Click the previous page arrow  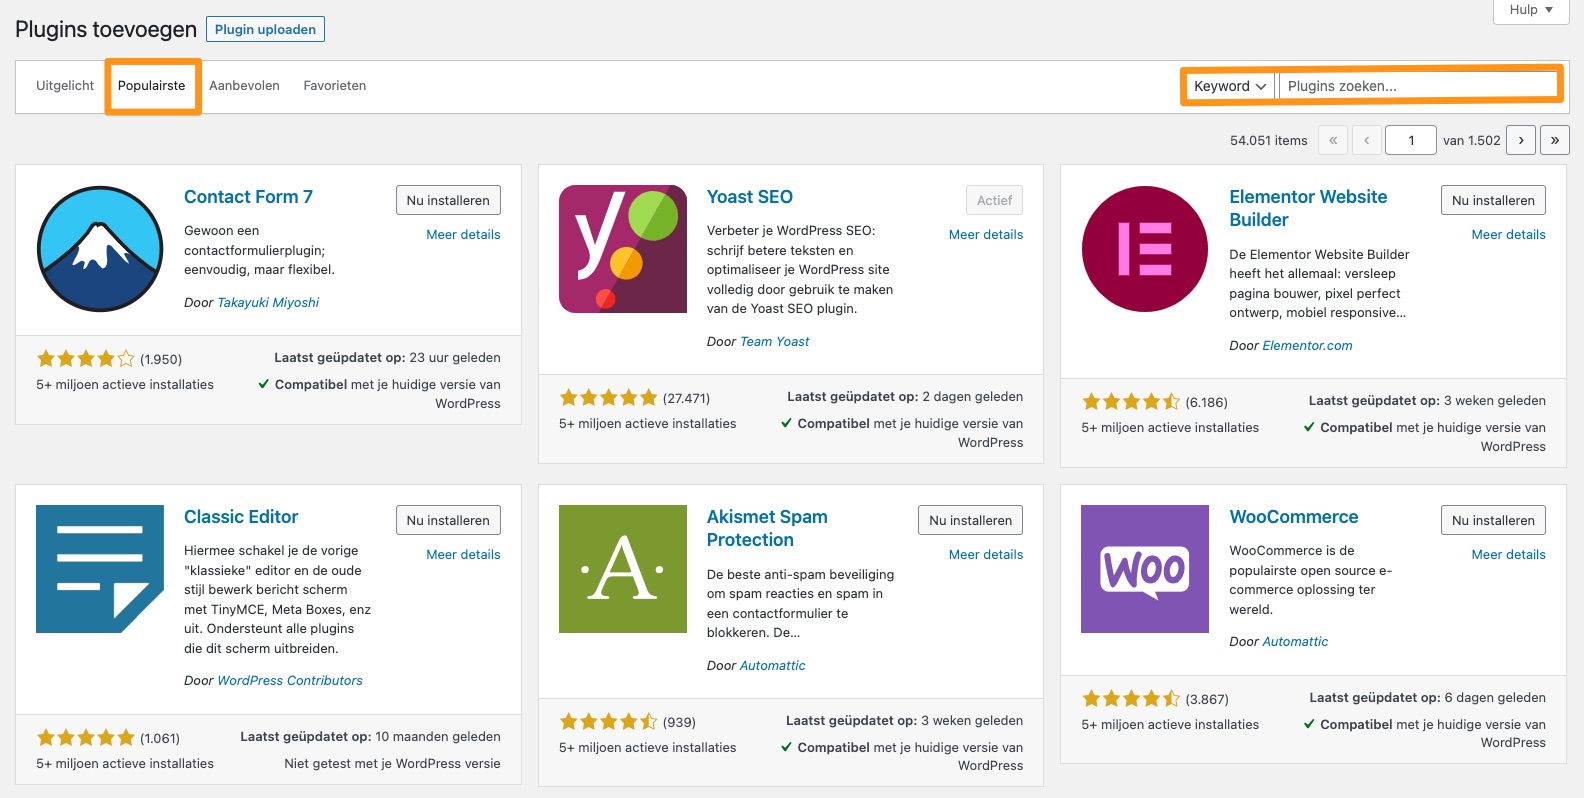1367,140
